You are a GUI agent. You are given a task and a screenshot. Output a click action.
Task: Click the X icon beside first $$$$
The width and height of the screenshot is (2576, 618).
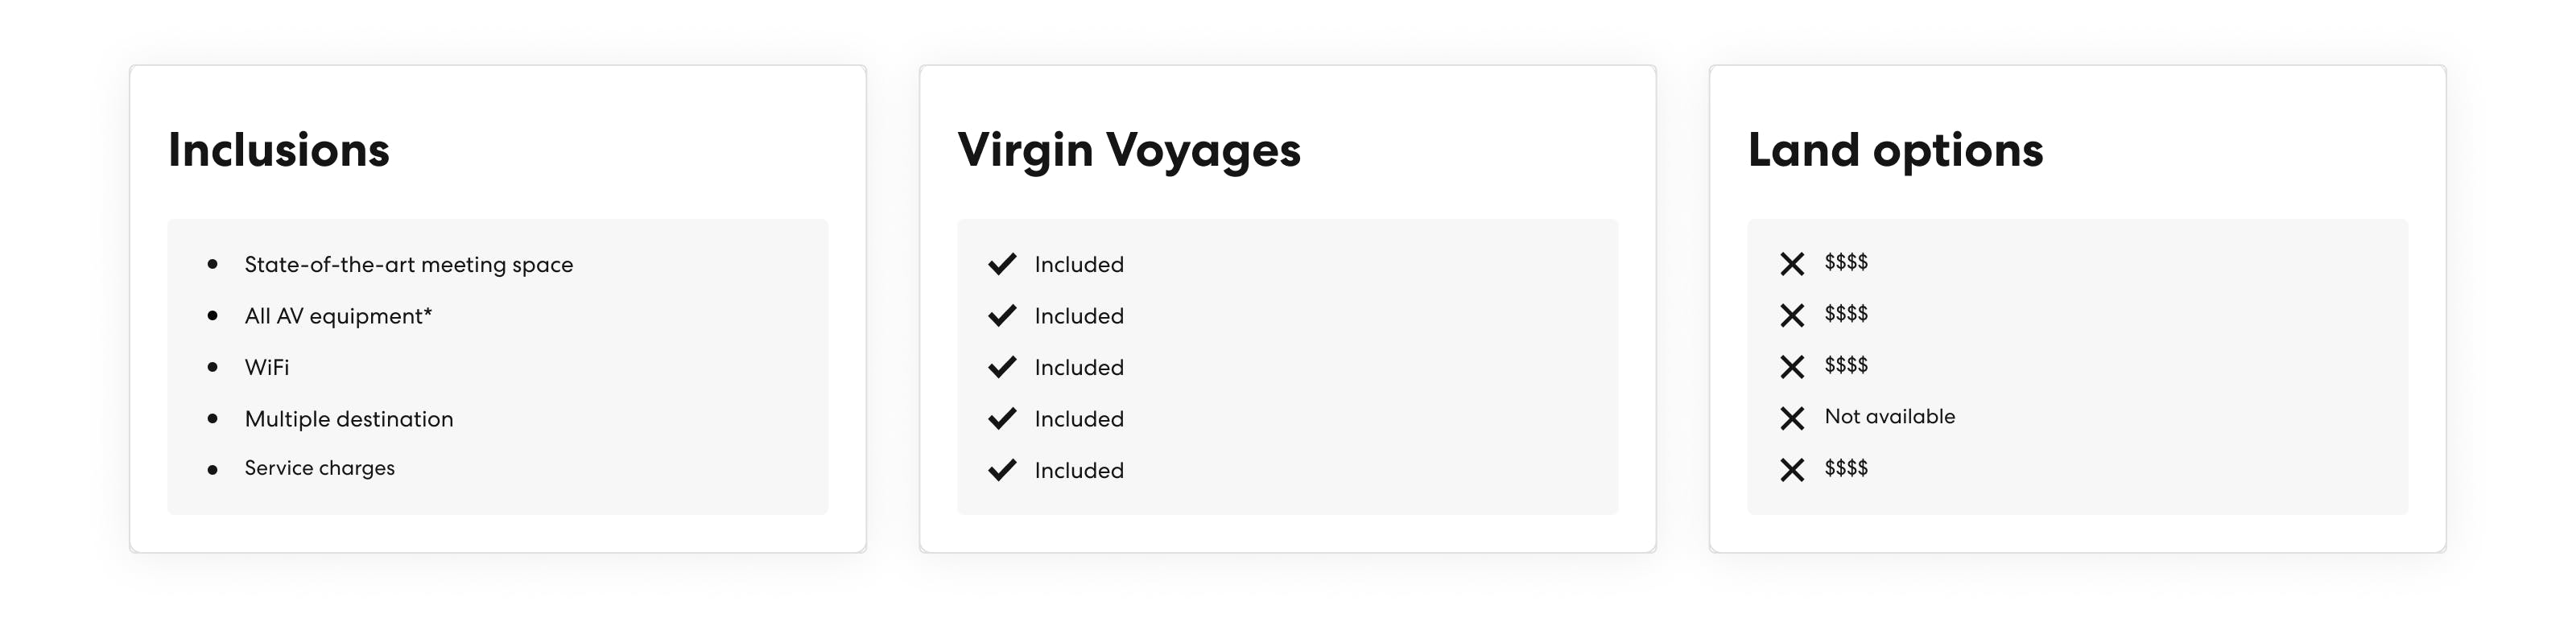(x=1792, y=264)
